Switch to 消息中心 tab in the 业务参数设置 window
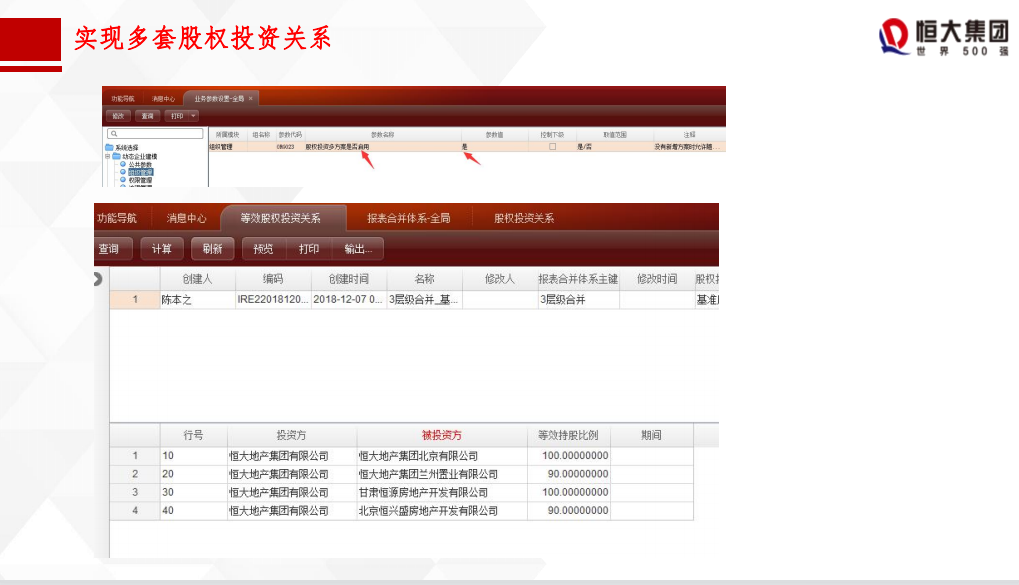The width and height of the screenshot is (1019, 585). [x=163, y=99]
